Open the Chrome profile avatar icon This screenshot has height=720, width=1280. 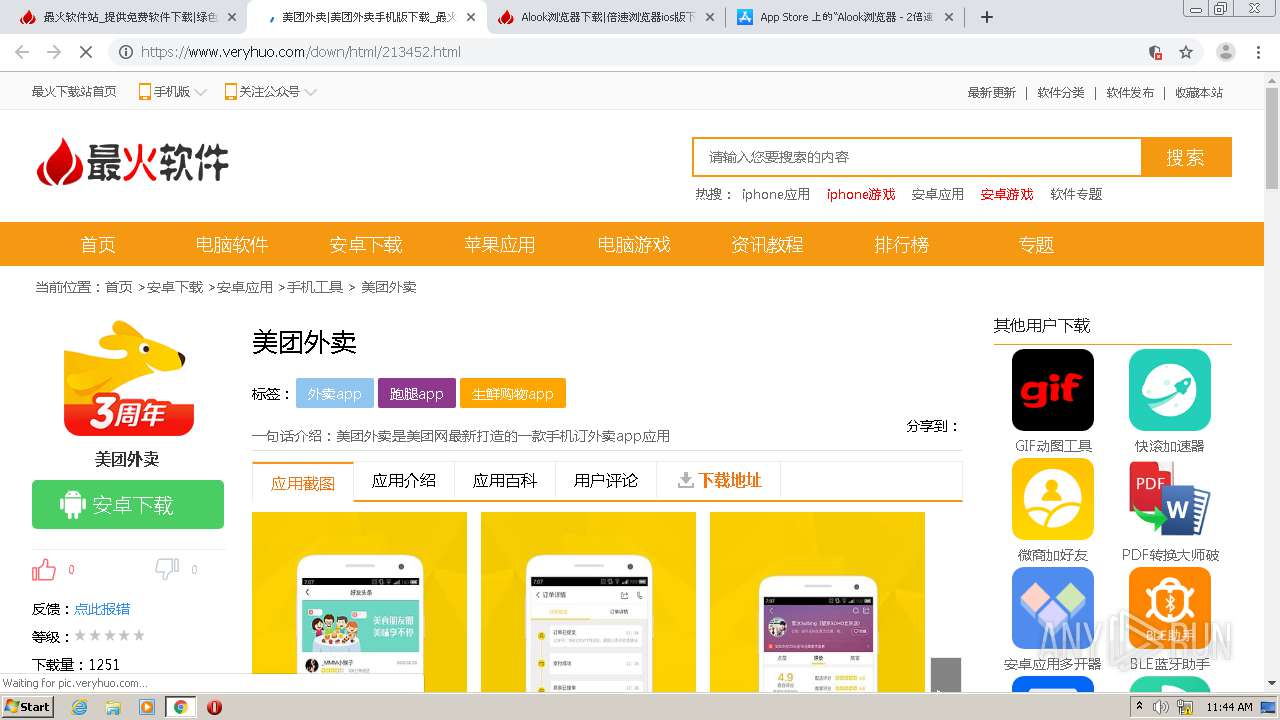(1226, 52)
